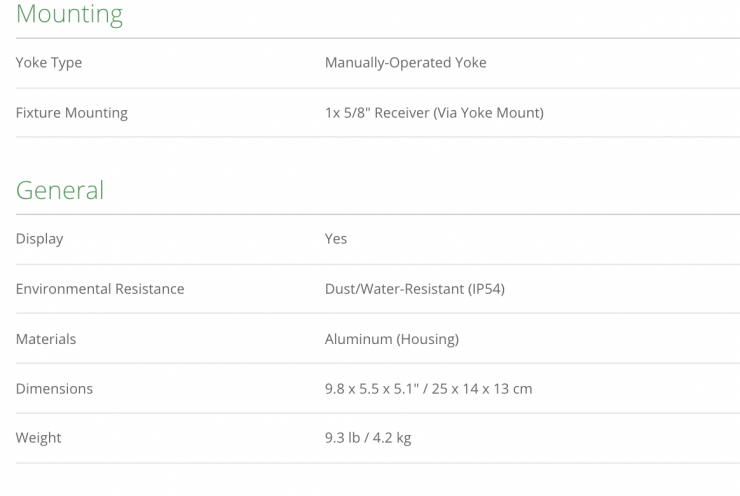This screenshot has height=496, width=740.
Task: Select the Display label
Action: tap(39, 239)
